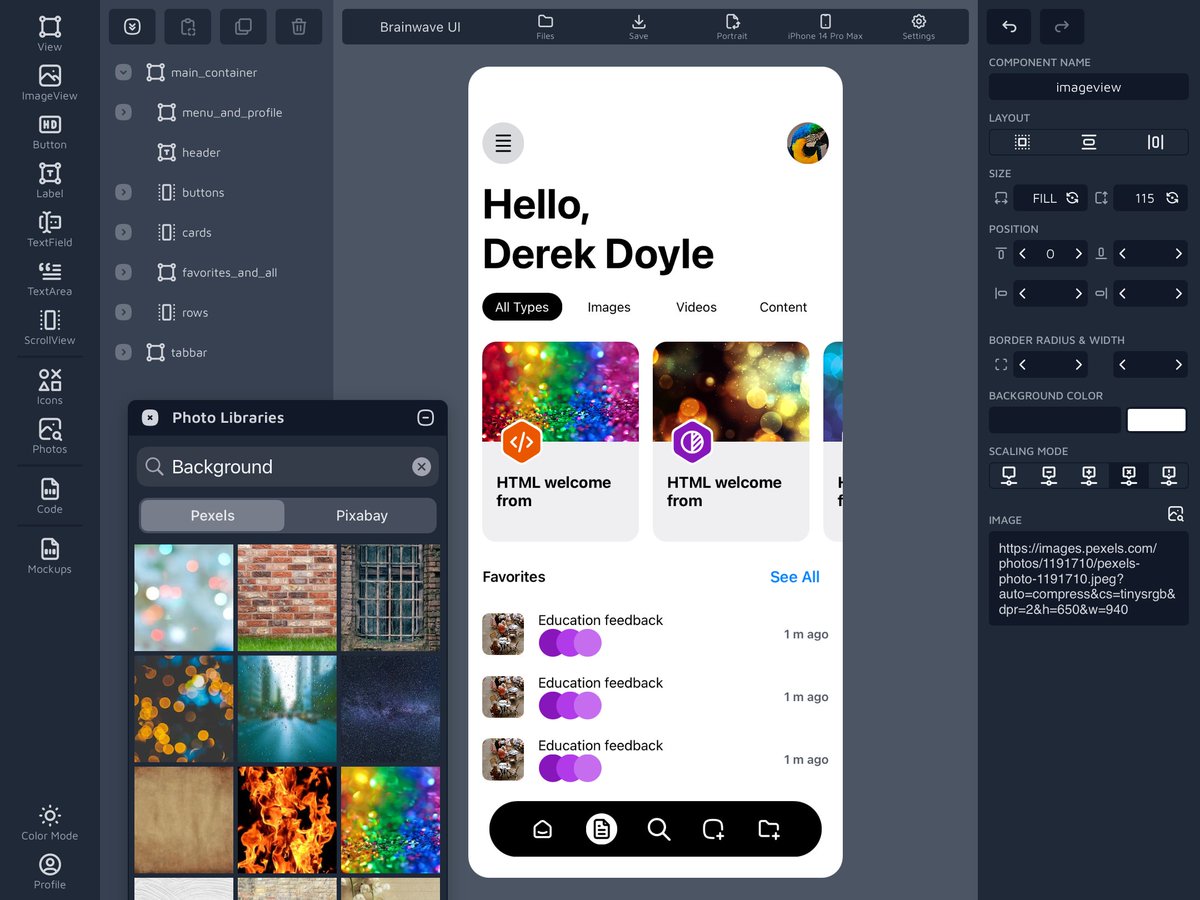Click the replace image icon in the IMAGE section
Screen dimensions: 1200x900
tap(1176, 514)
